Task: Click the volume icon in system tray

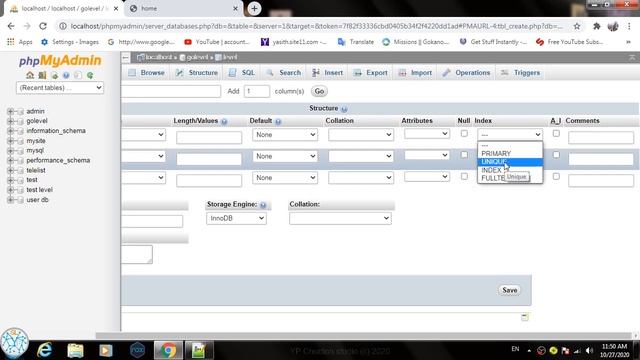Action: coord(589,350)
